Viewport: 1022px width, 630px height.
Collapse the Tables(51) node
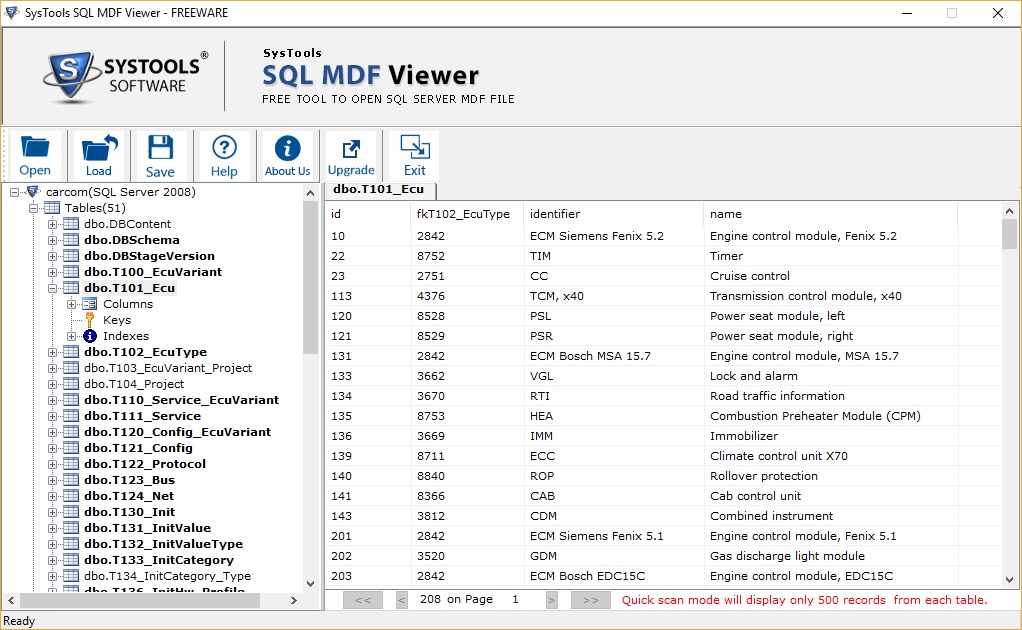[33, 208]
